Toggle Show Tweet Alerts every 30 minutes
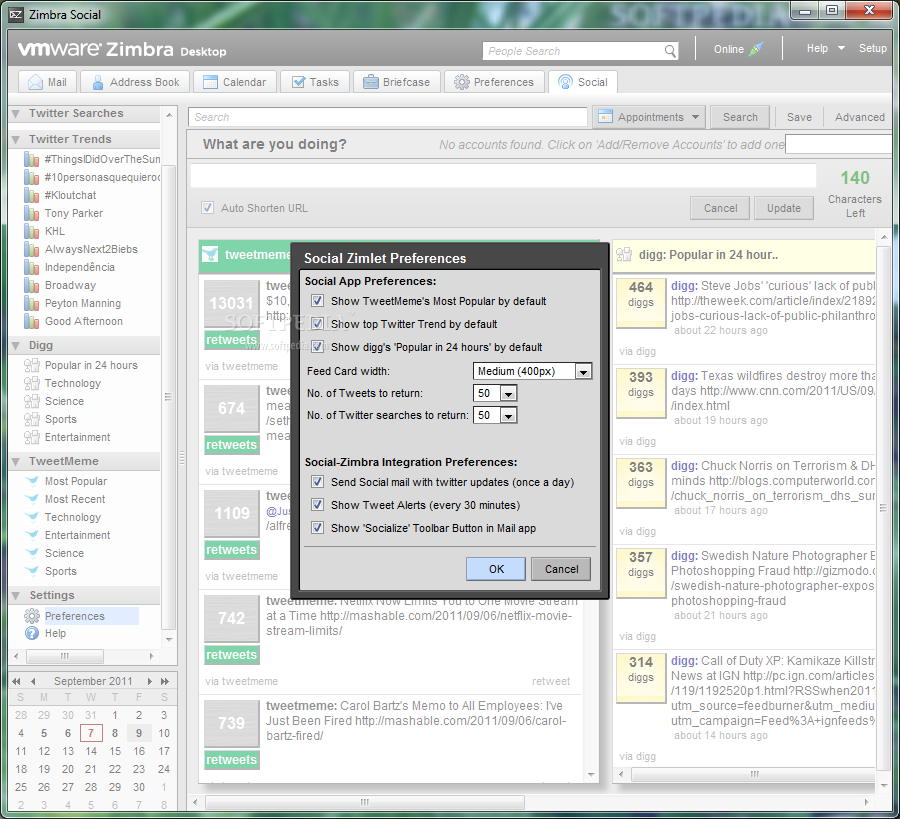 317,504
